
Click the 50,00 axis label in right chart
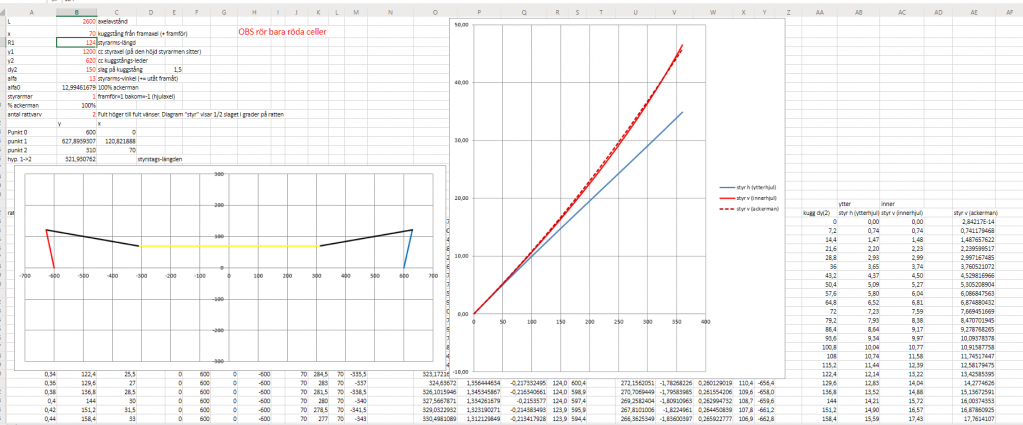pyautogui.click(x=461, y=24)
